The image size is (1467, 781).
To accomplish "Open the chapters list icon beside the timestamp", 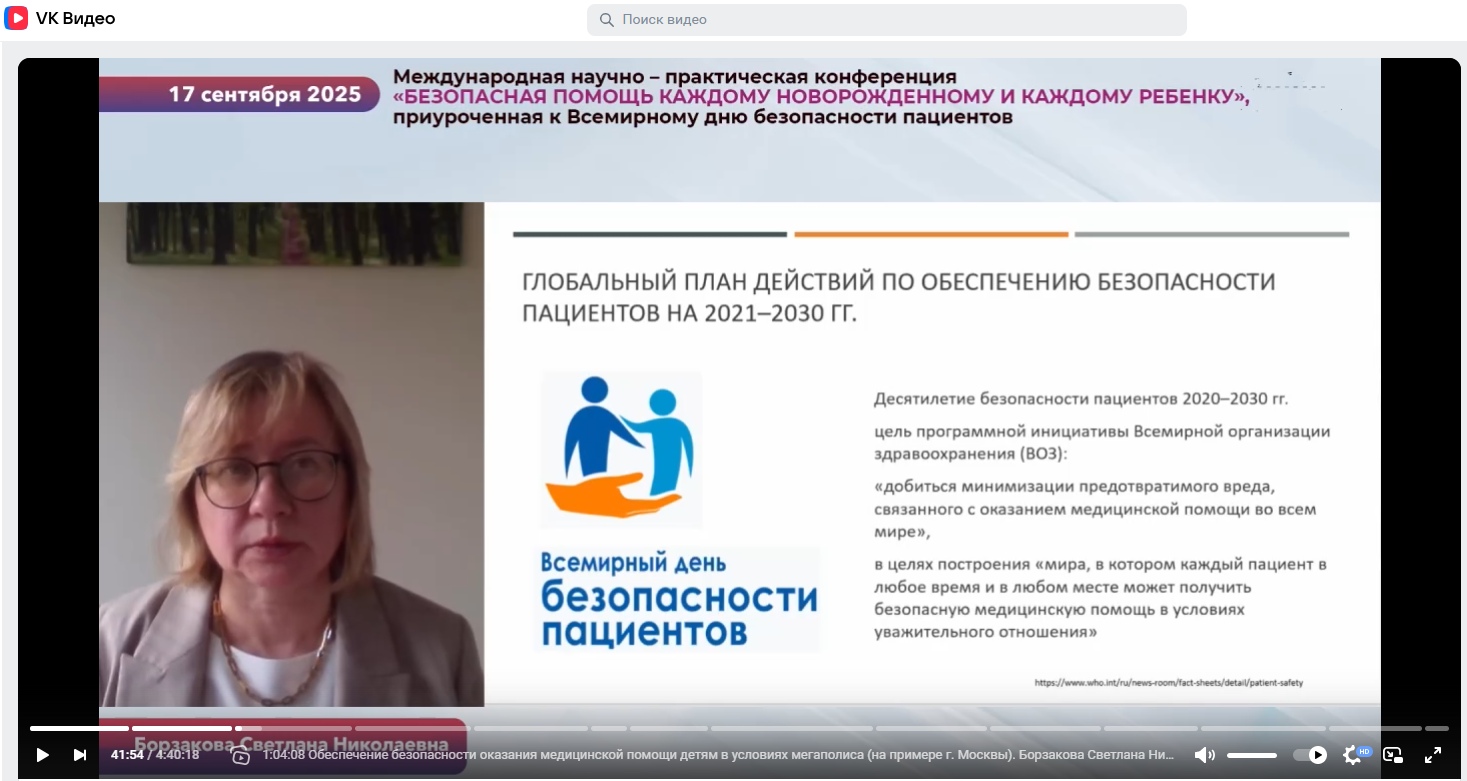I will point(241,756).
